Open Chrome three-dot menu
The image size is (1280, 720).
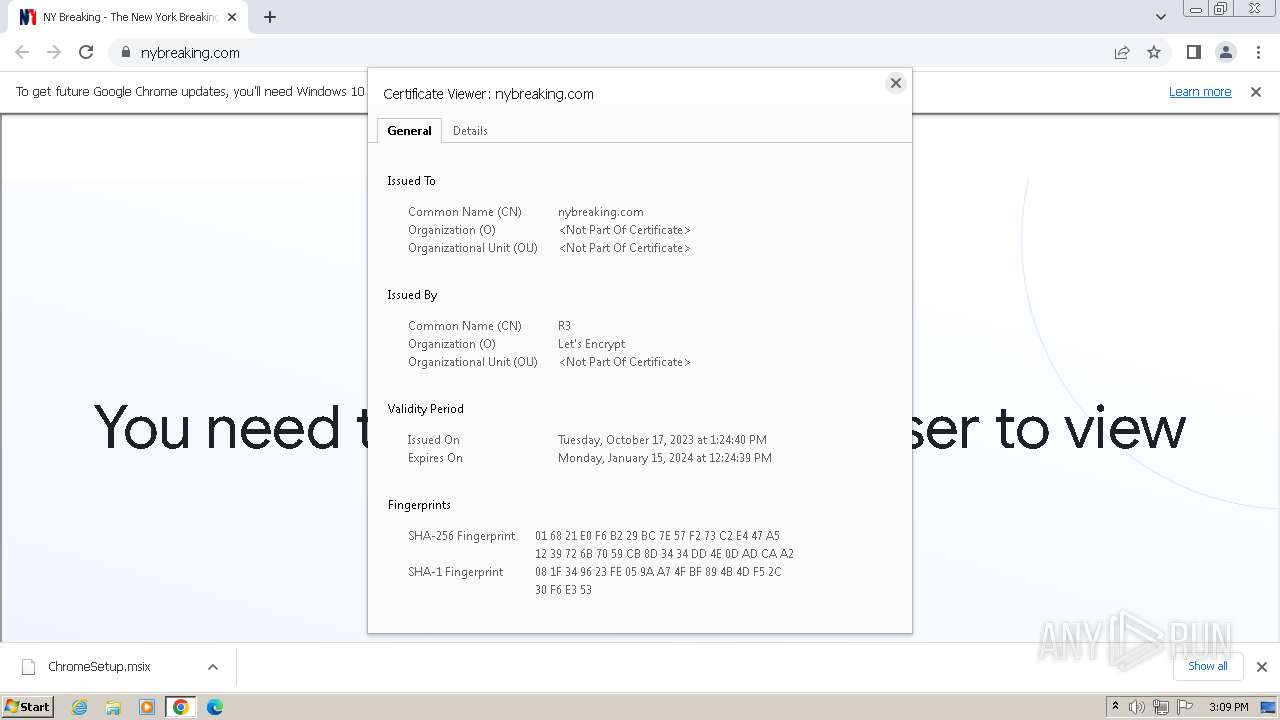click(x=1258, y=52)
